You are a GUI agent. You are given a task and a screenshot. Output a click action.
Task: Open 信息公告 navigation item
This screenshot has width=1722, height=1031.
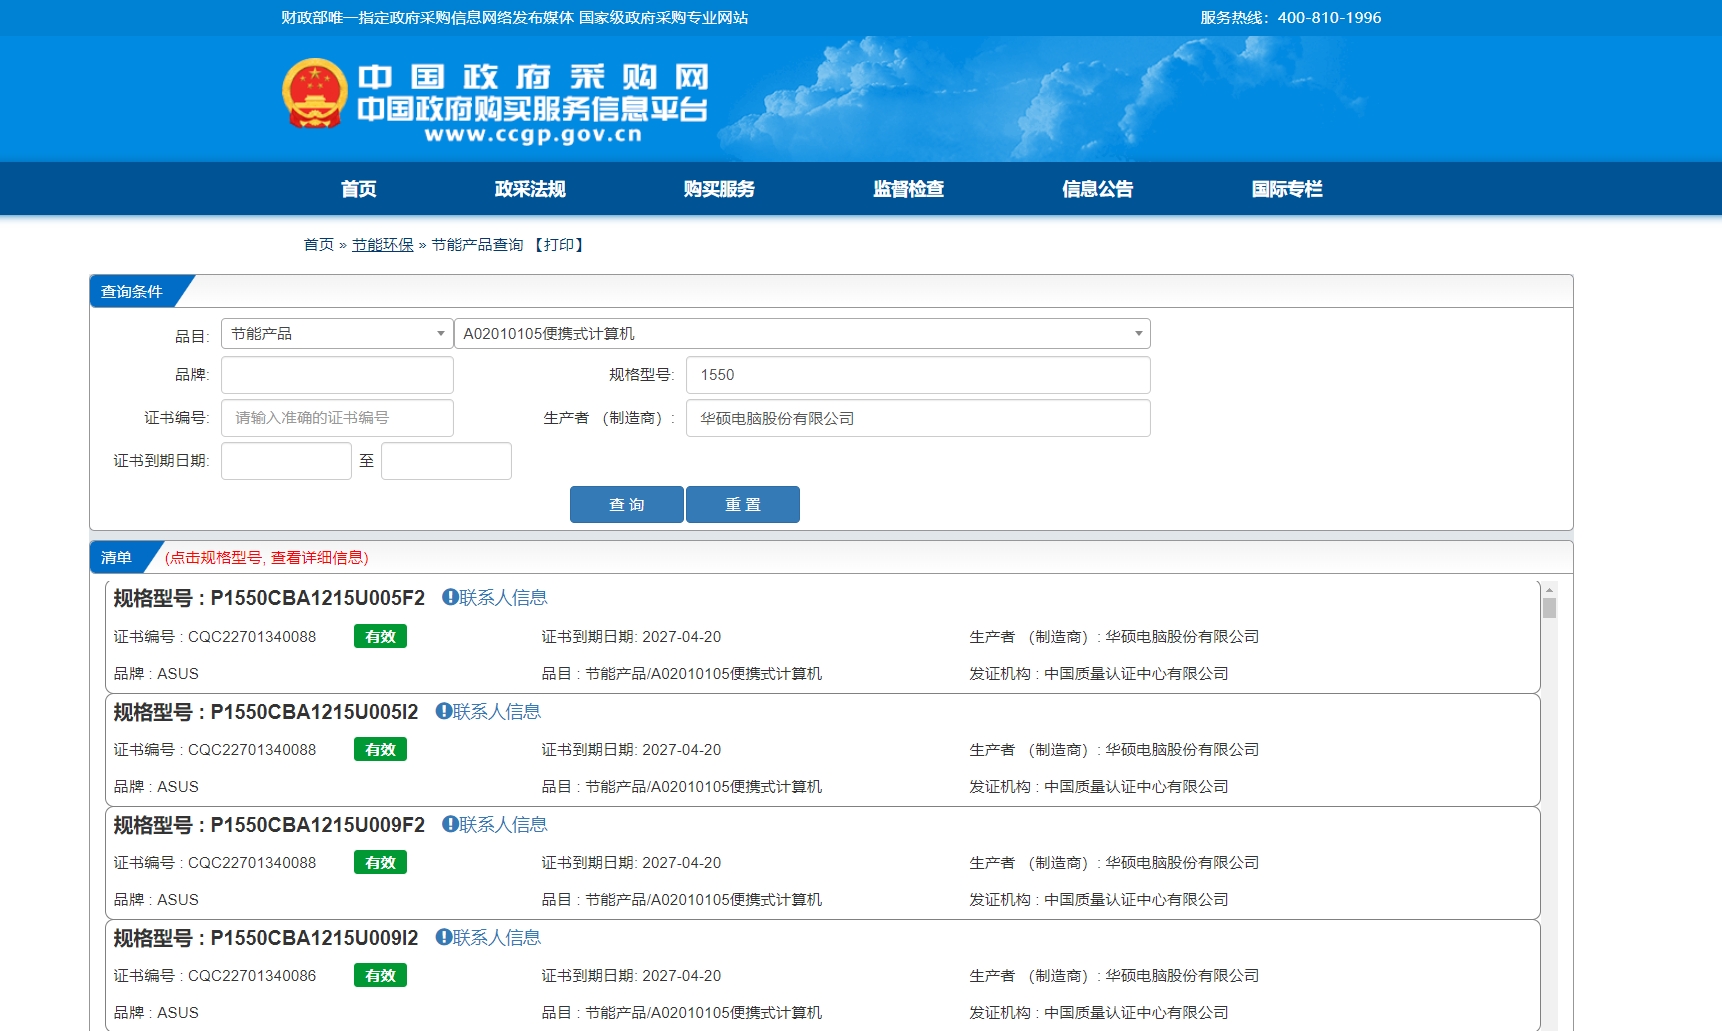click(x=1097, y=189)
